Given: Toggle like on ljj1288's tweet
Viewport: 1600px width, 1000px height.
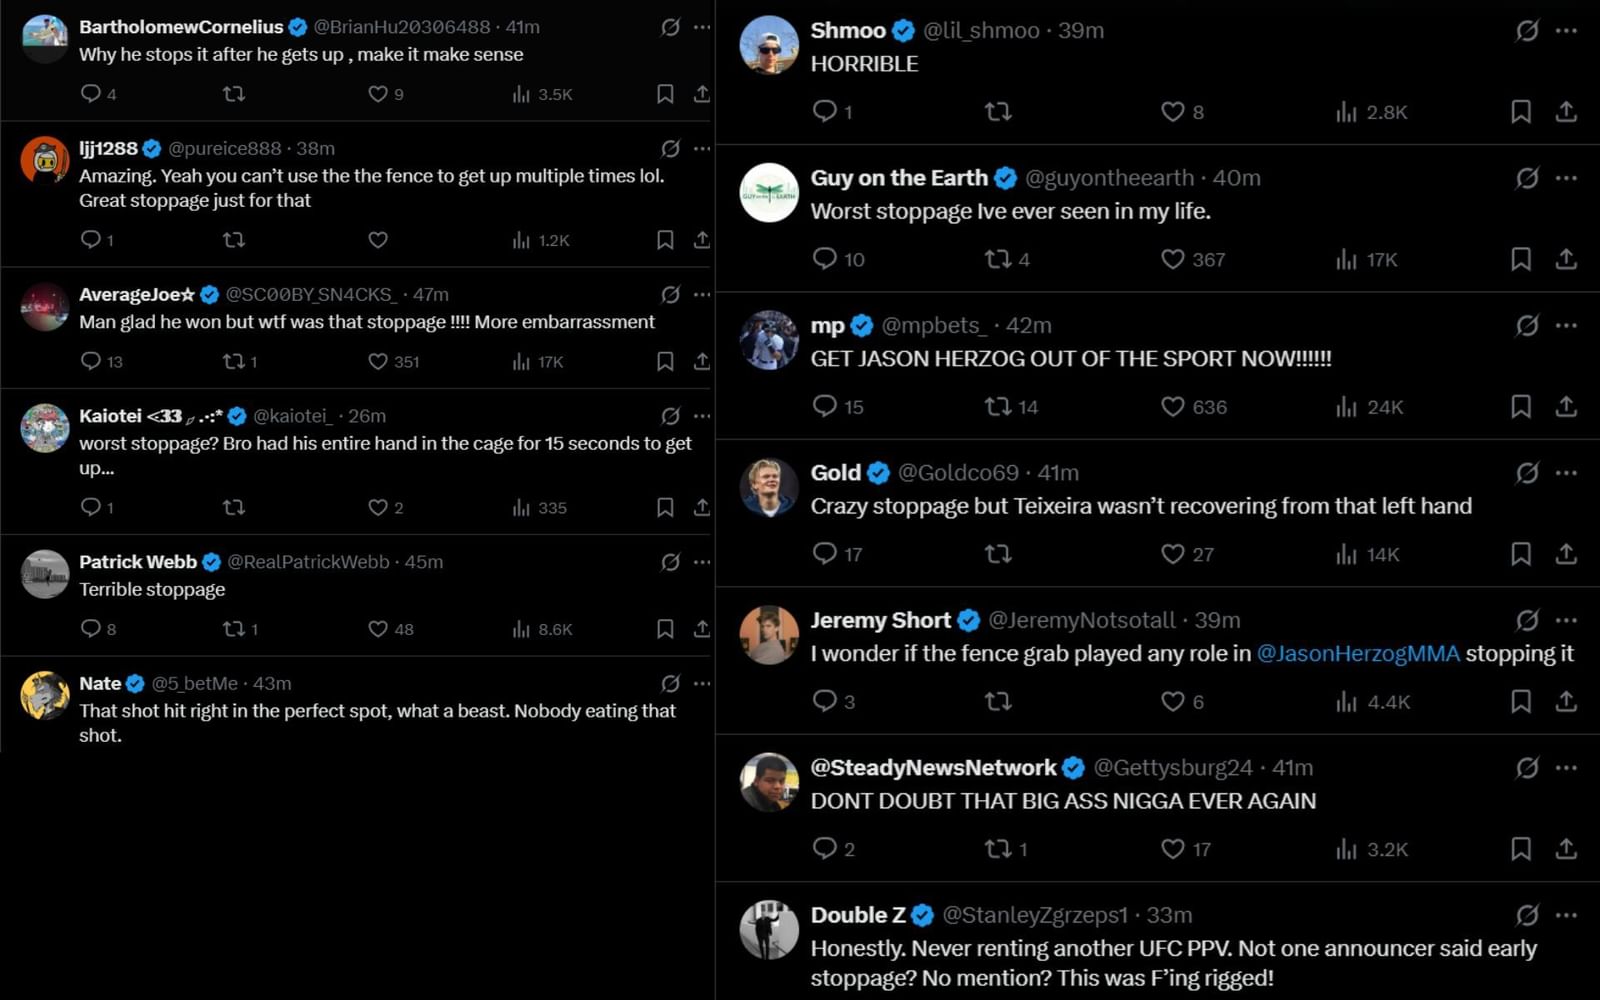Looking at the screenshot, I should click(377, 240).
